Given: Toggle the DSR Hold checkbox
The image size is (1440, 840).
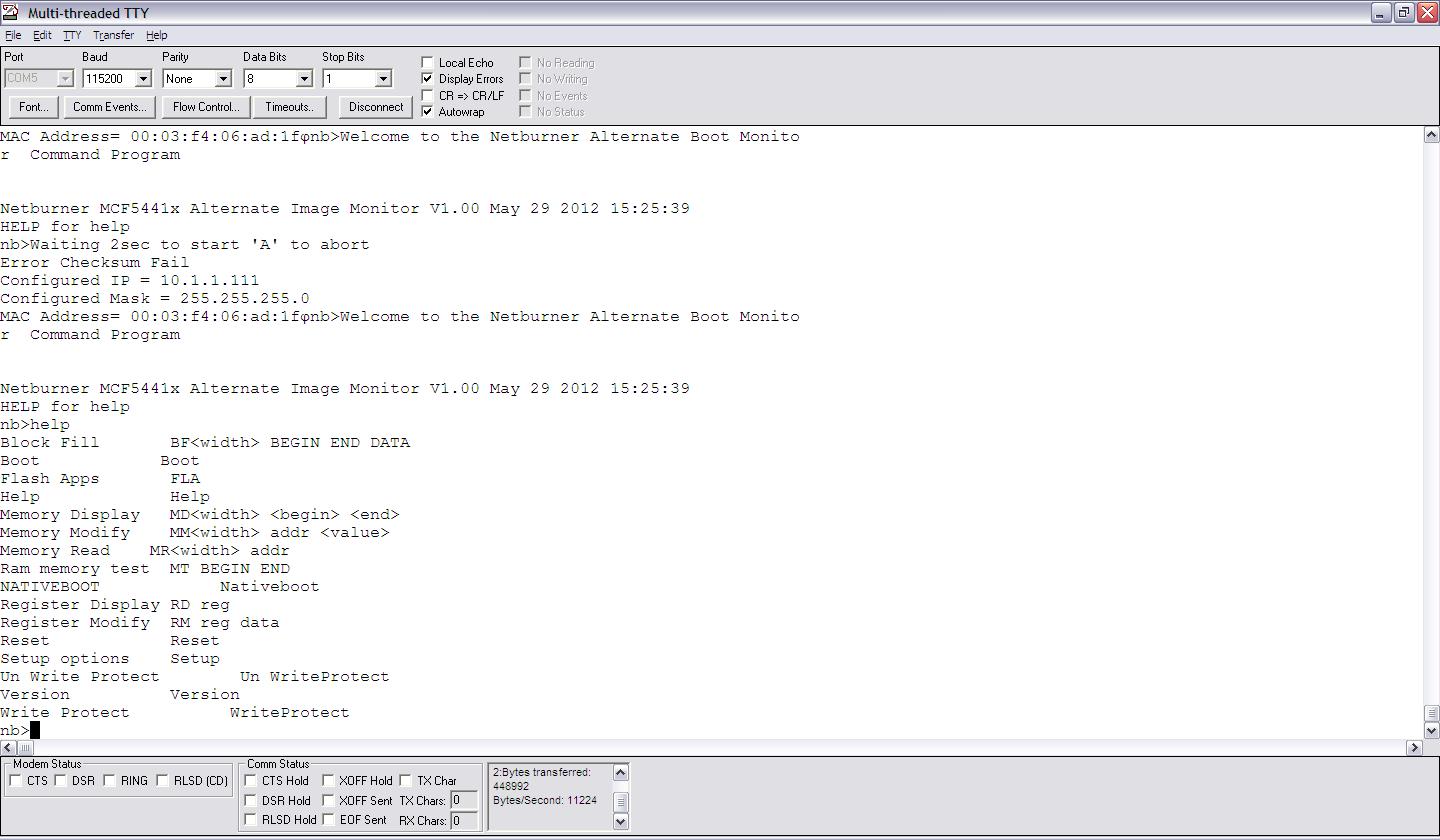Looking at the screenshot, I should coord(251,801).
